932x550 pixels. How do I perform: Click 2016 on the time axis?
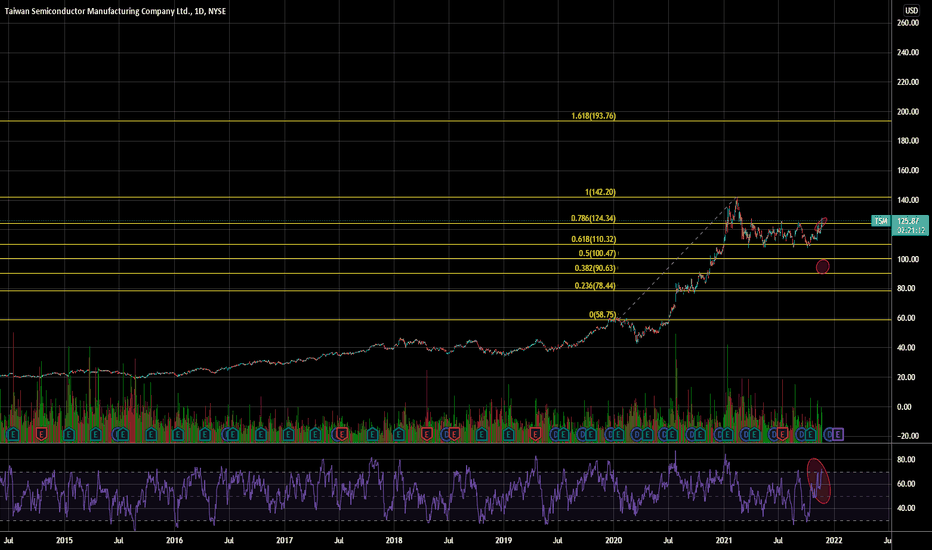pyautogui.click(x=174, y=540)
